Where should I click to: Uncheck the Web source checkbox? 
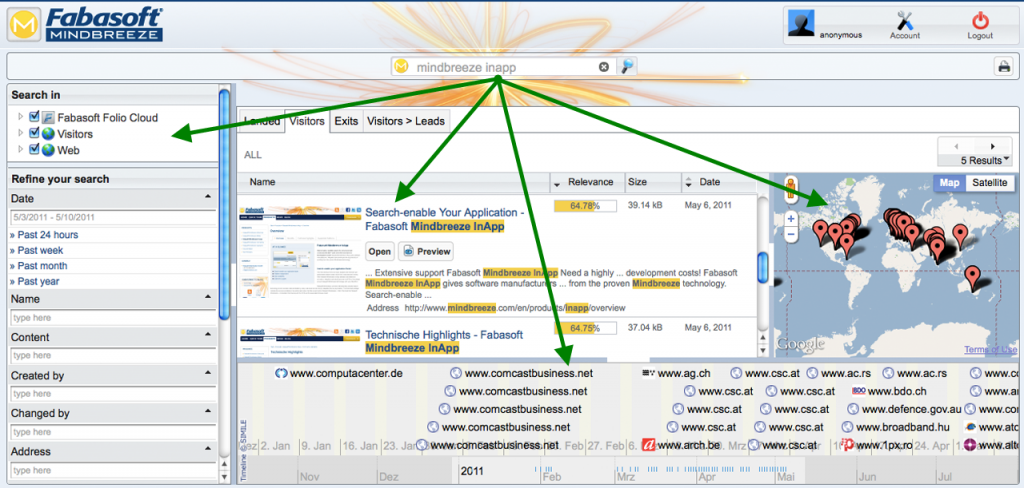pos(35,149)
